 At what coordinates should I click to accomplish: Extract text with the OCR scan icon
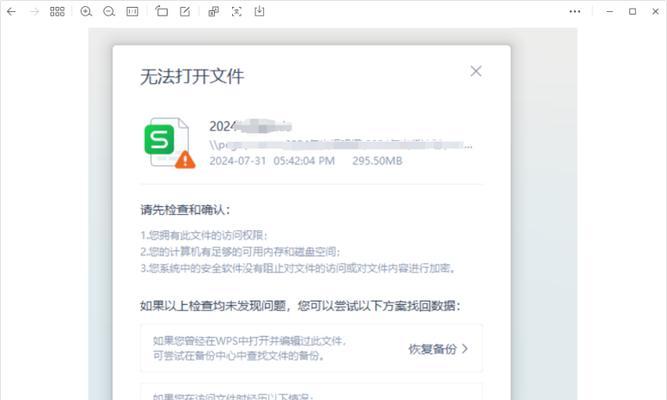click(x=237, y=11)
